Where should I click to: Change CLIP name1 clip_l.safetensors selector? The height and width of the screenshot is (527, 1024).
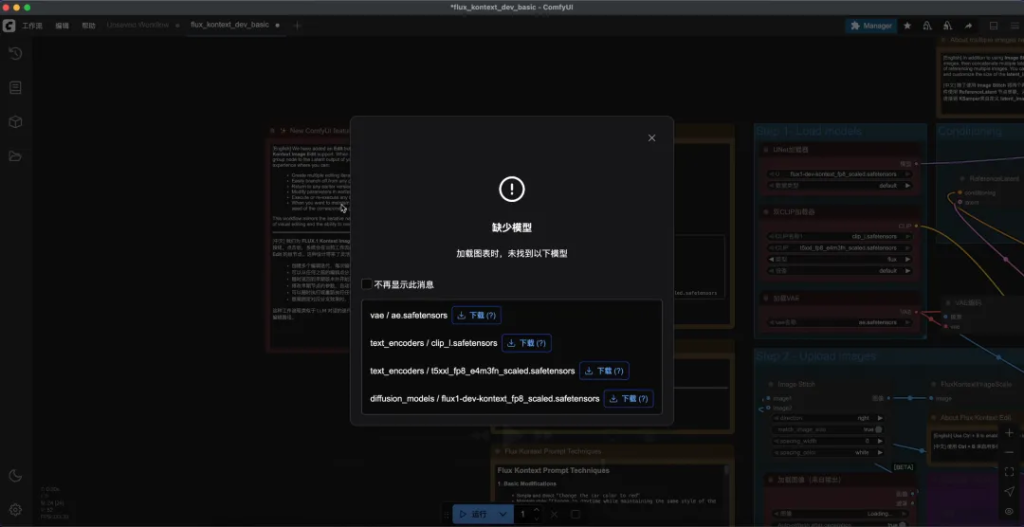(840, 236)
